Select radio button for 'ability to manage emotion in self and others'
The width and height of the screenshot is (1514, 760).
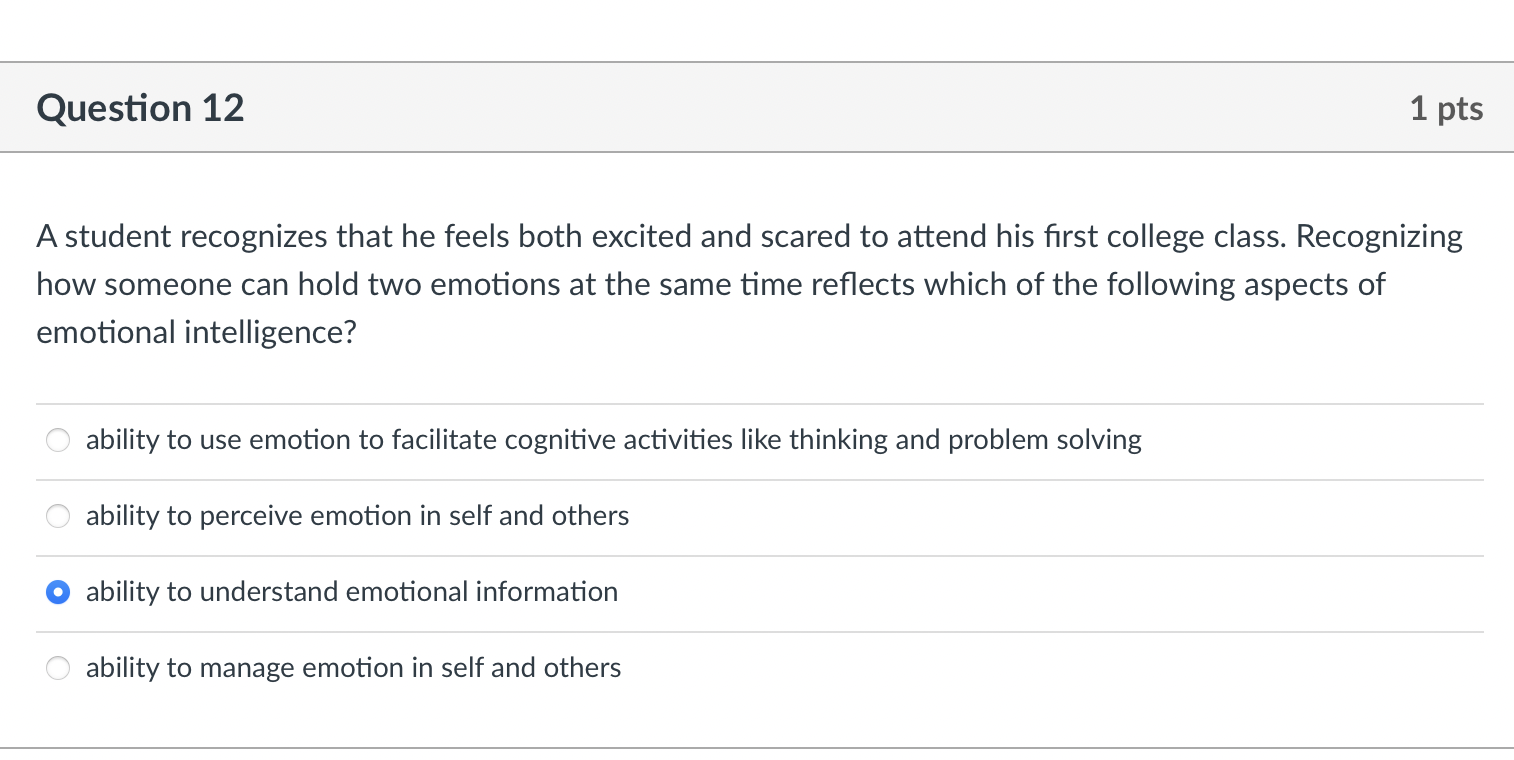(x=57, y=668)
